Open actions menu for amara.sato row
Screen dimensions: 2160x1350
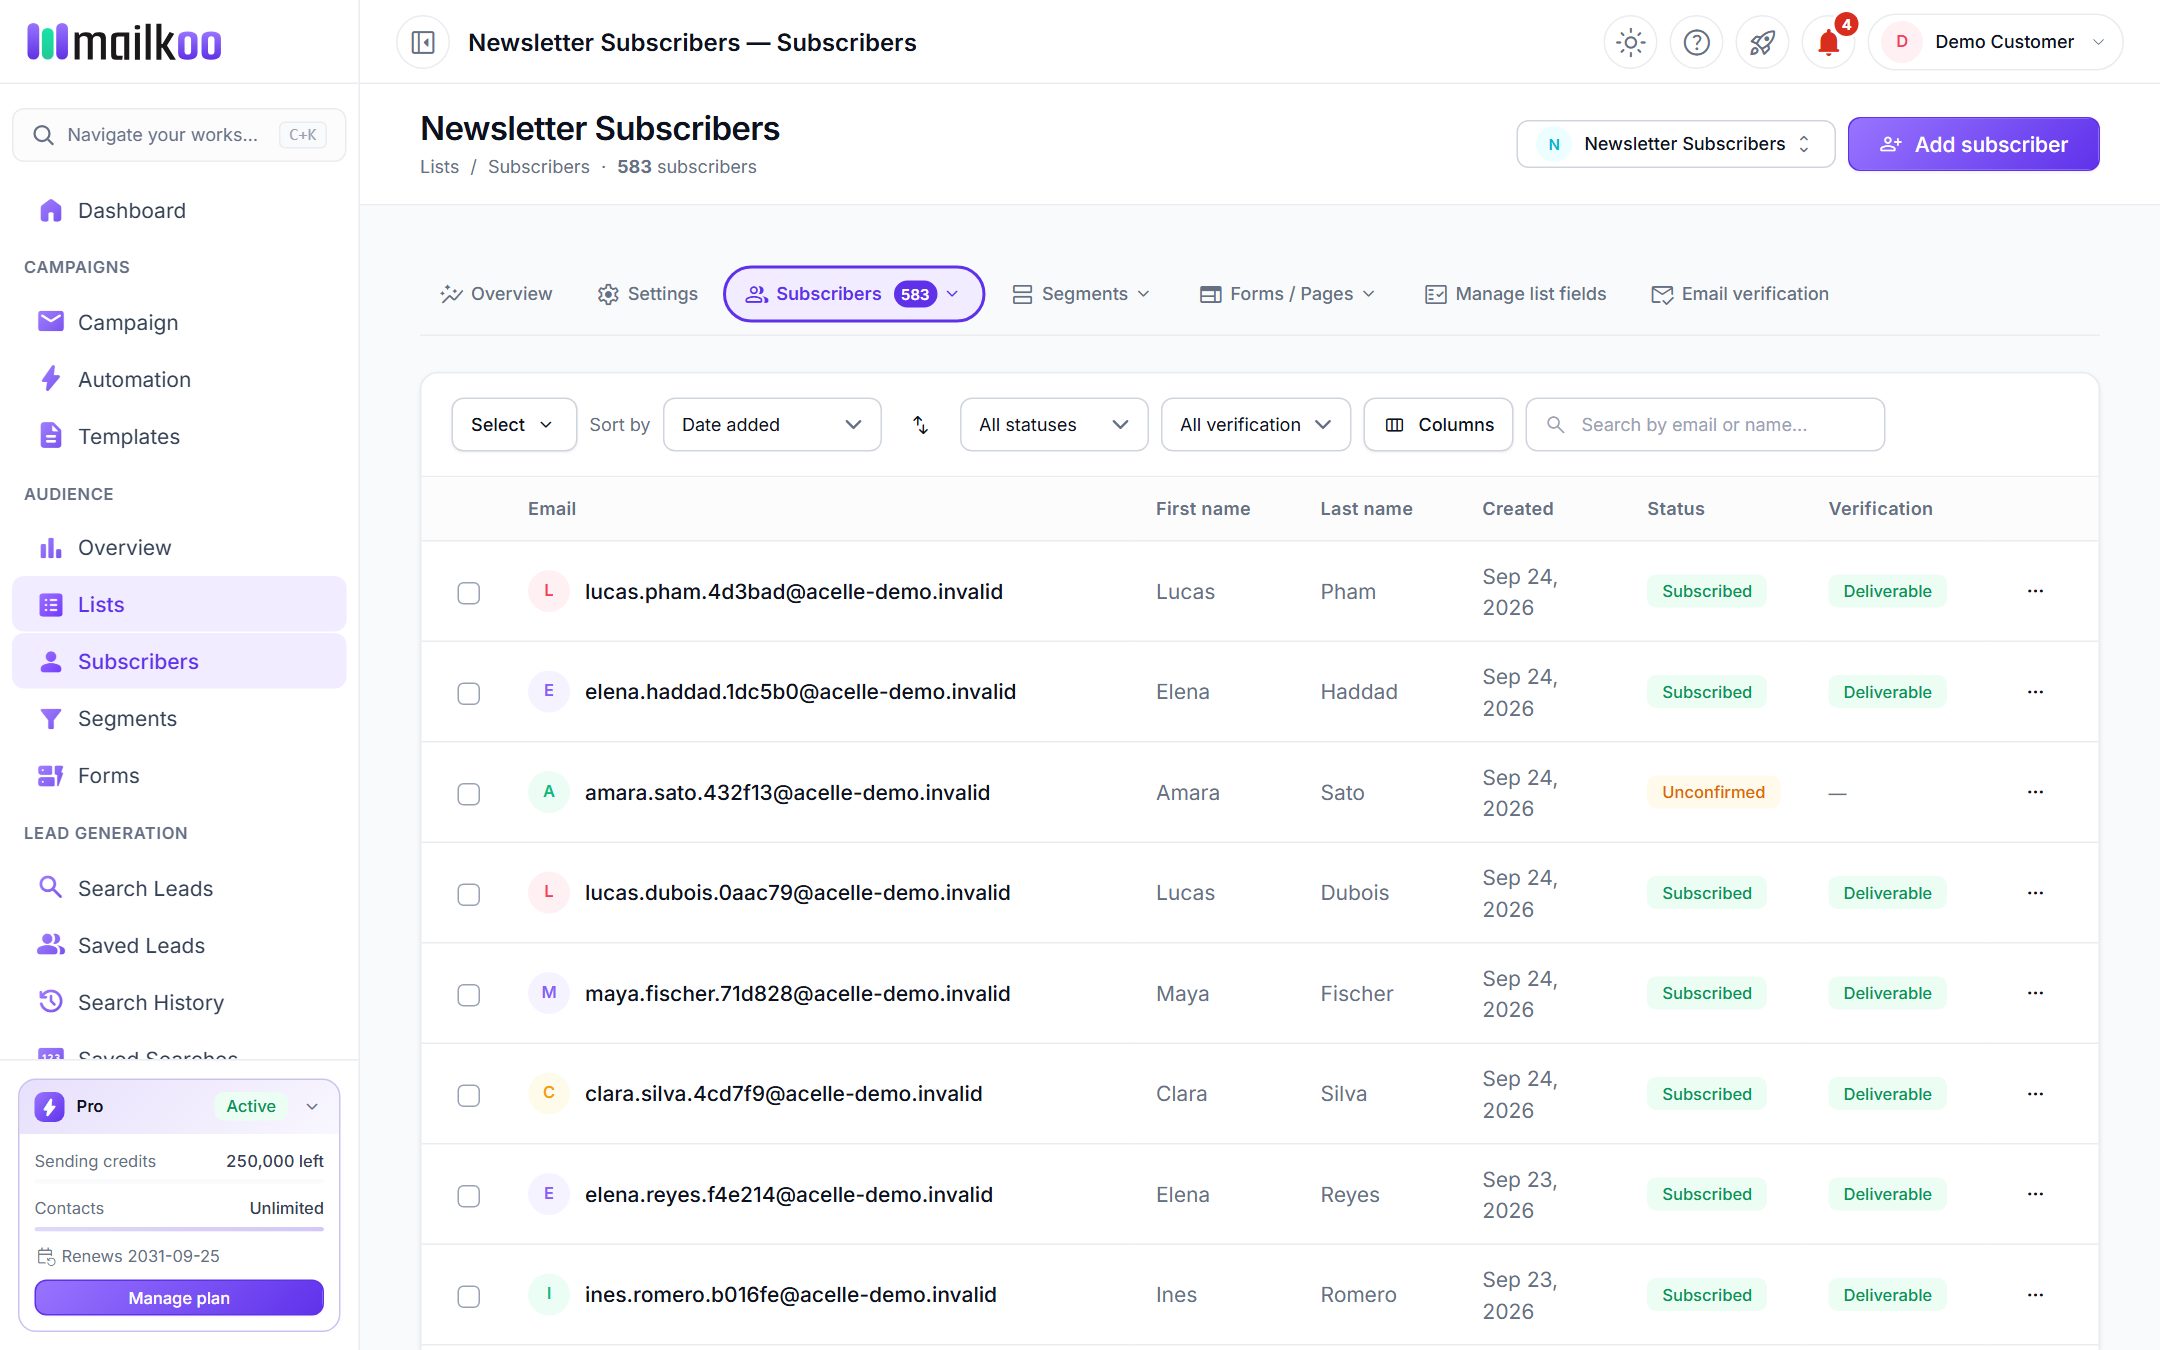point(2035,792)
